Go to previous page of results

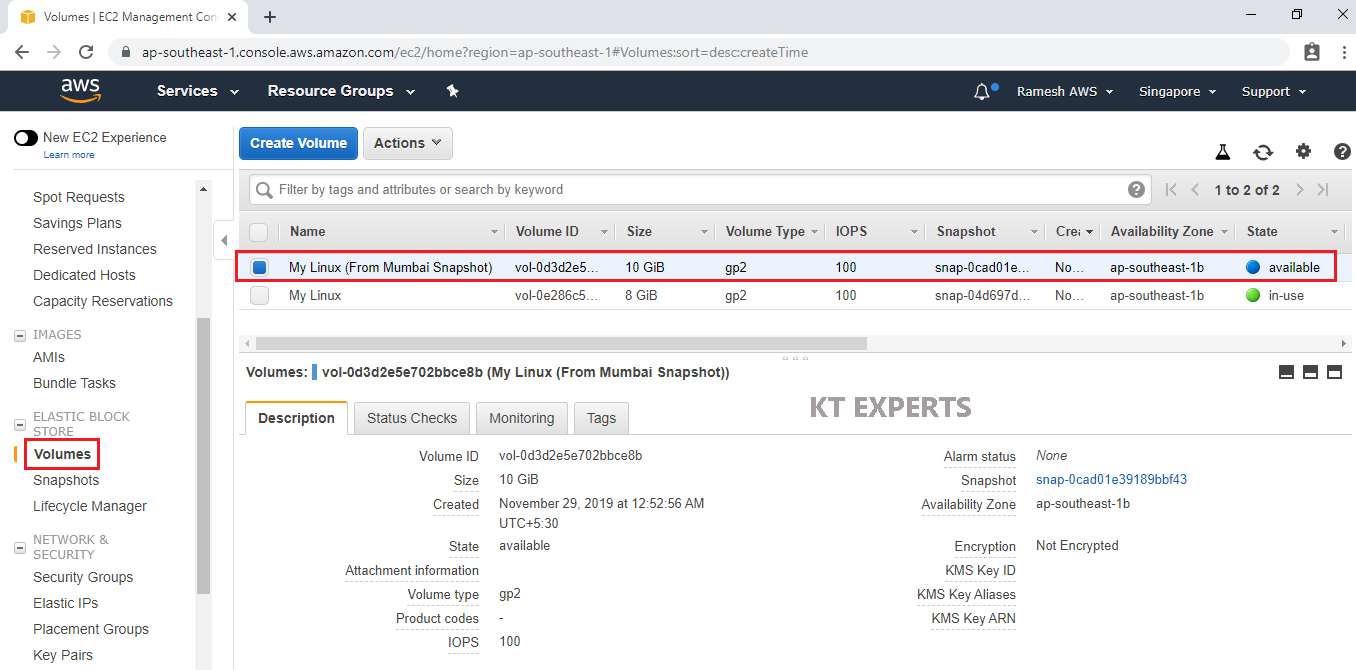coord(1195,190)
